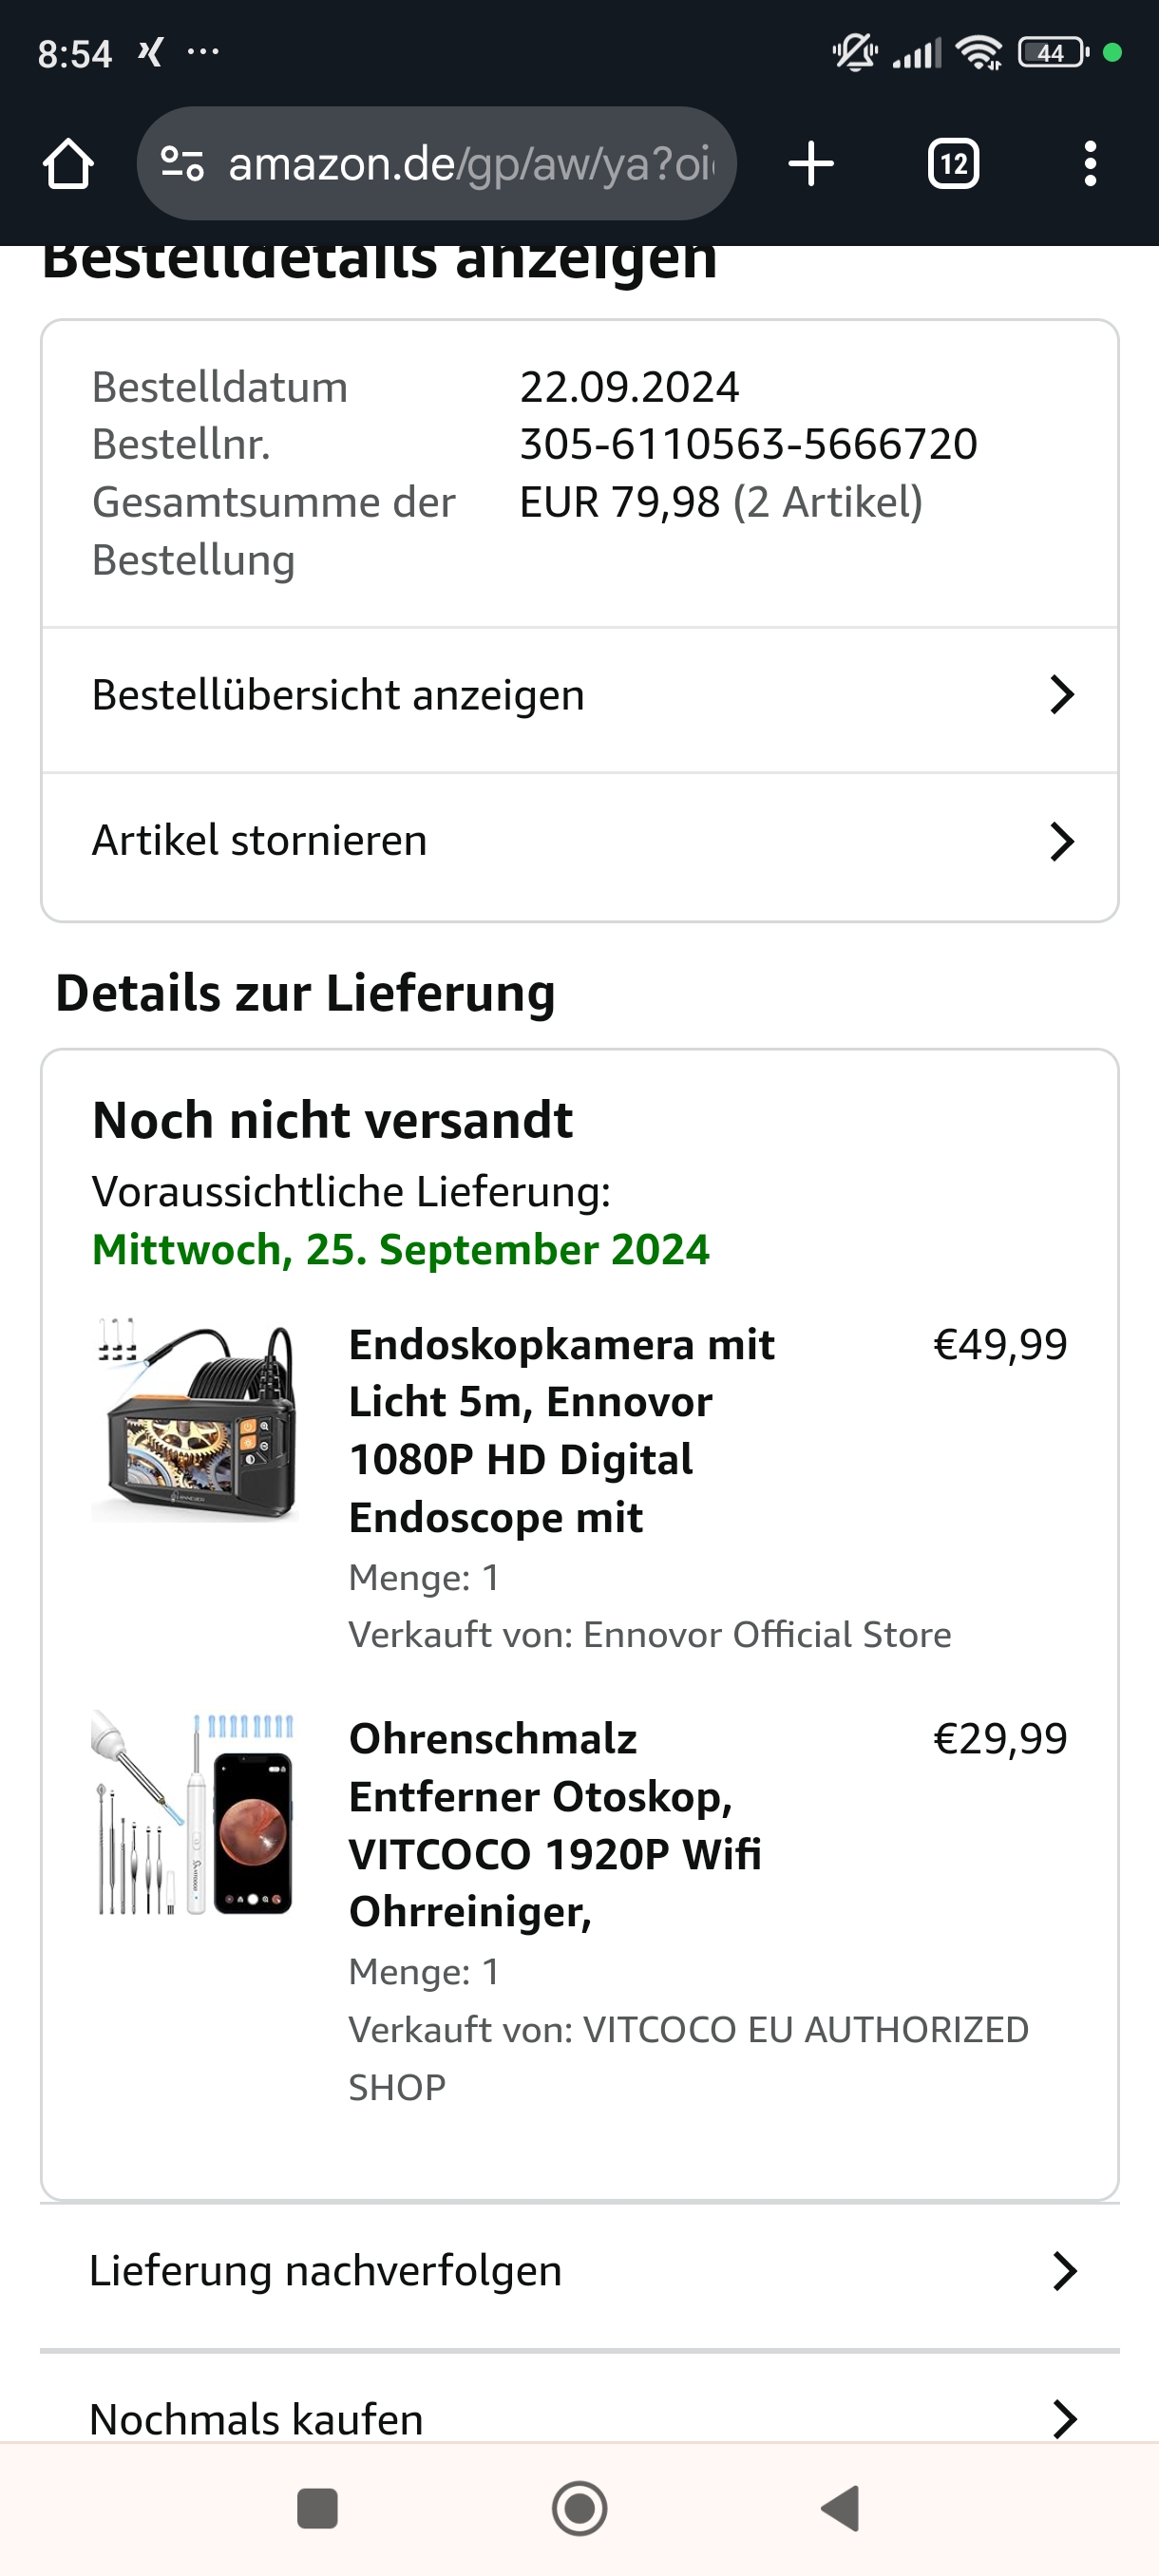Expand Bestellübersicht anzeigen chevron

coord(1062,695)
